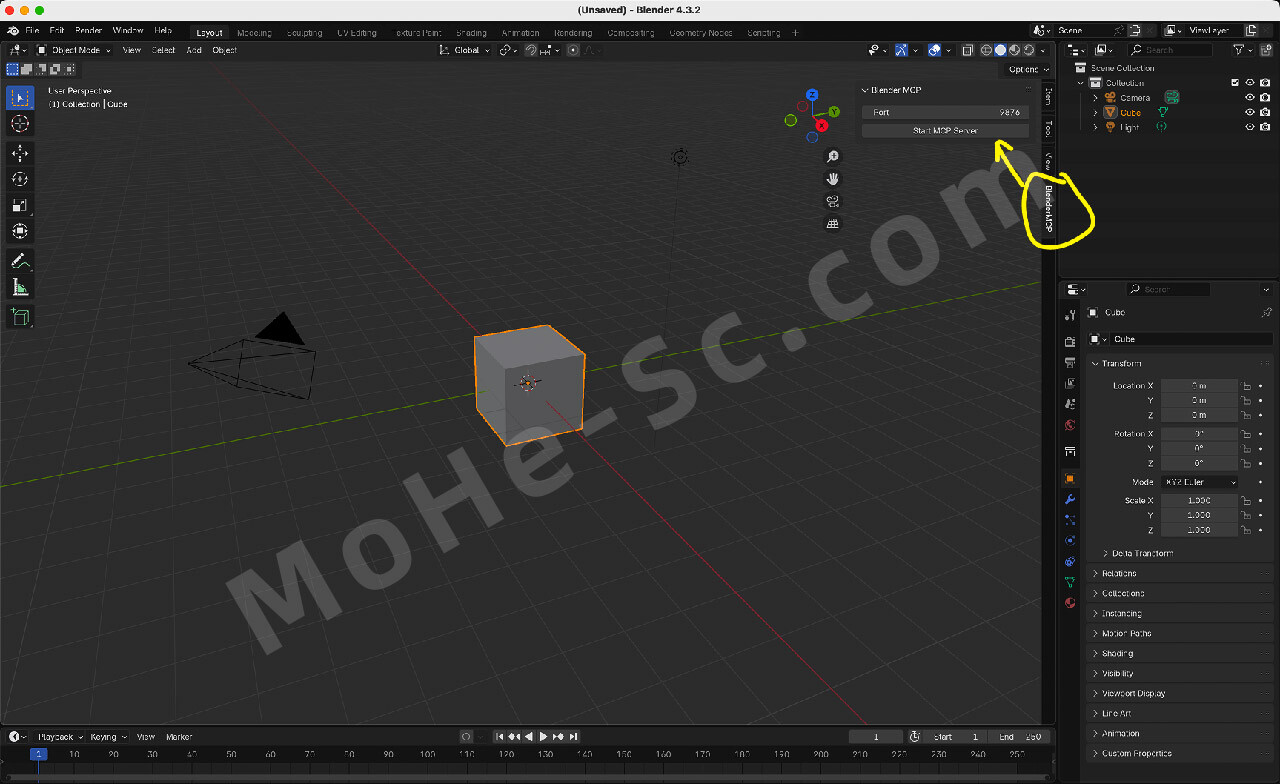Screen dimensions: 1280x784
Task: Hide the Camera in viewport with eye icon
Action: coord(1249,97)
